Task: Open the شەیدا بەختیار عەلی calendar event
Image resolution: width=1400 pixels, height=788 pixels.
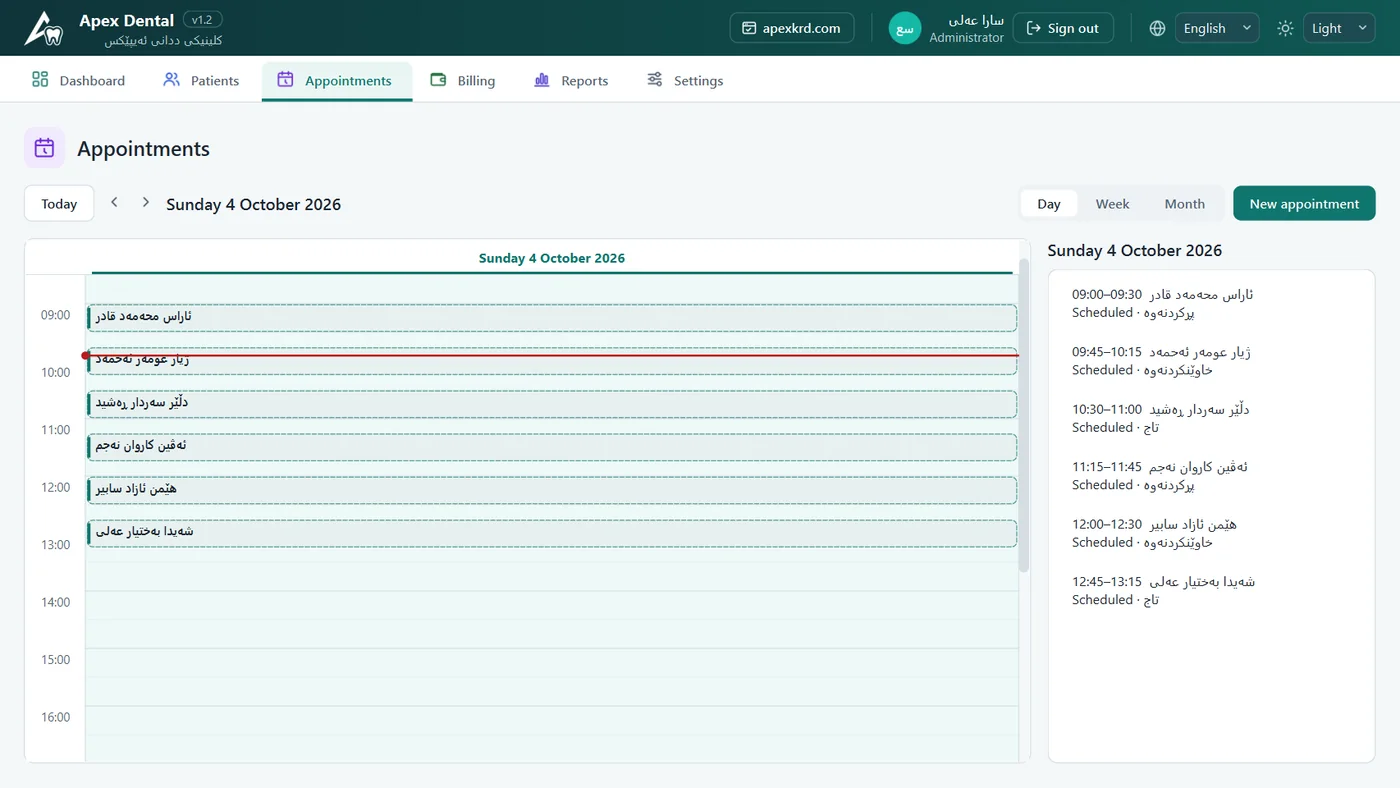Action: pyautogui.click(x=552, y=533)
